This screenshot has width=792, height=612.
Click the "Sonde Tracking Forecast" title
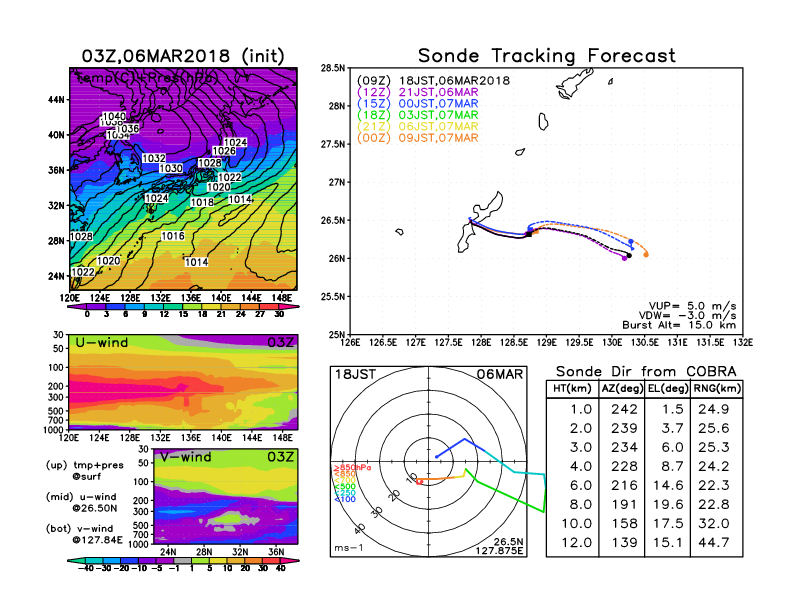547,56
